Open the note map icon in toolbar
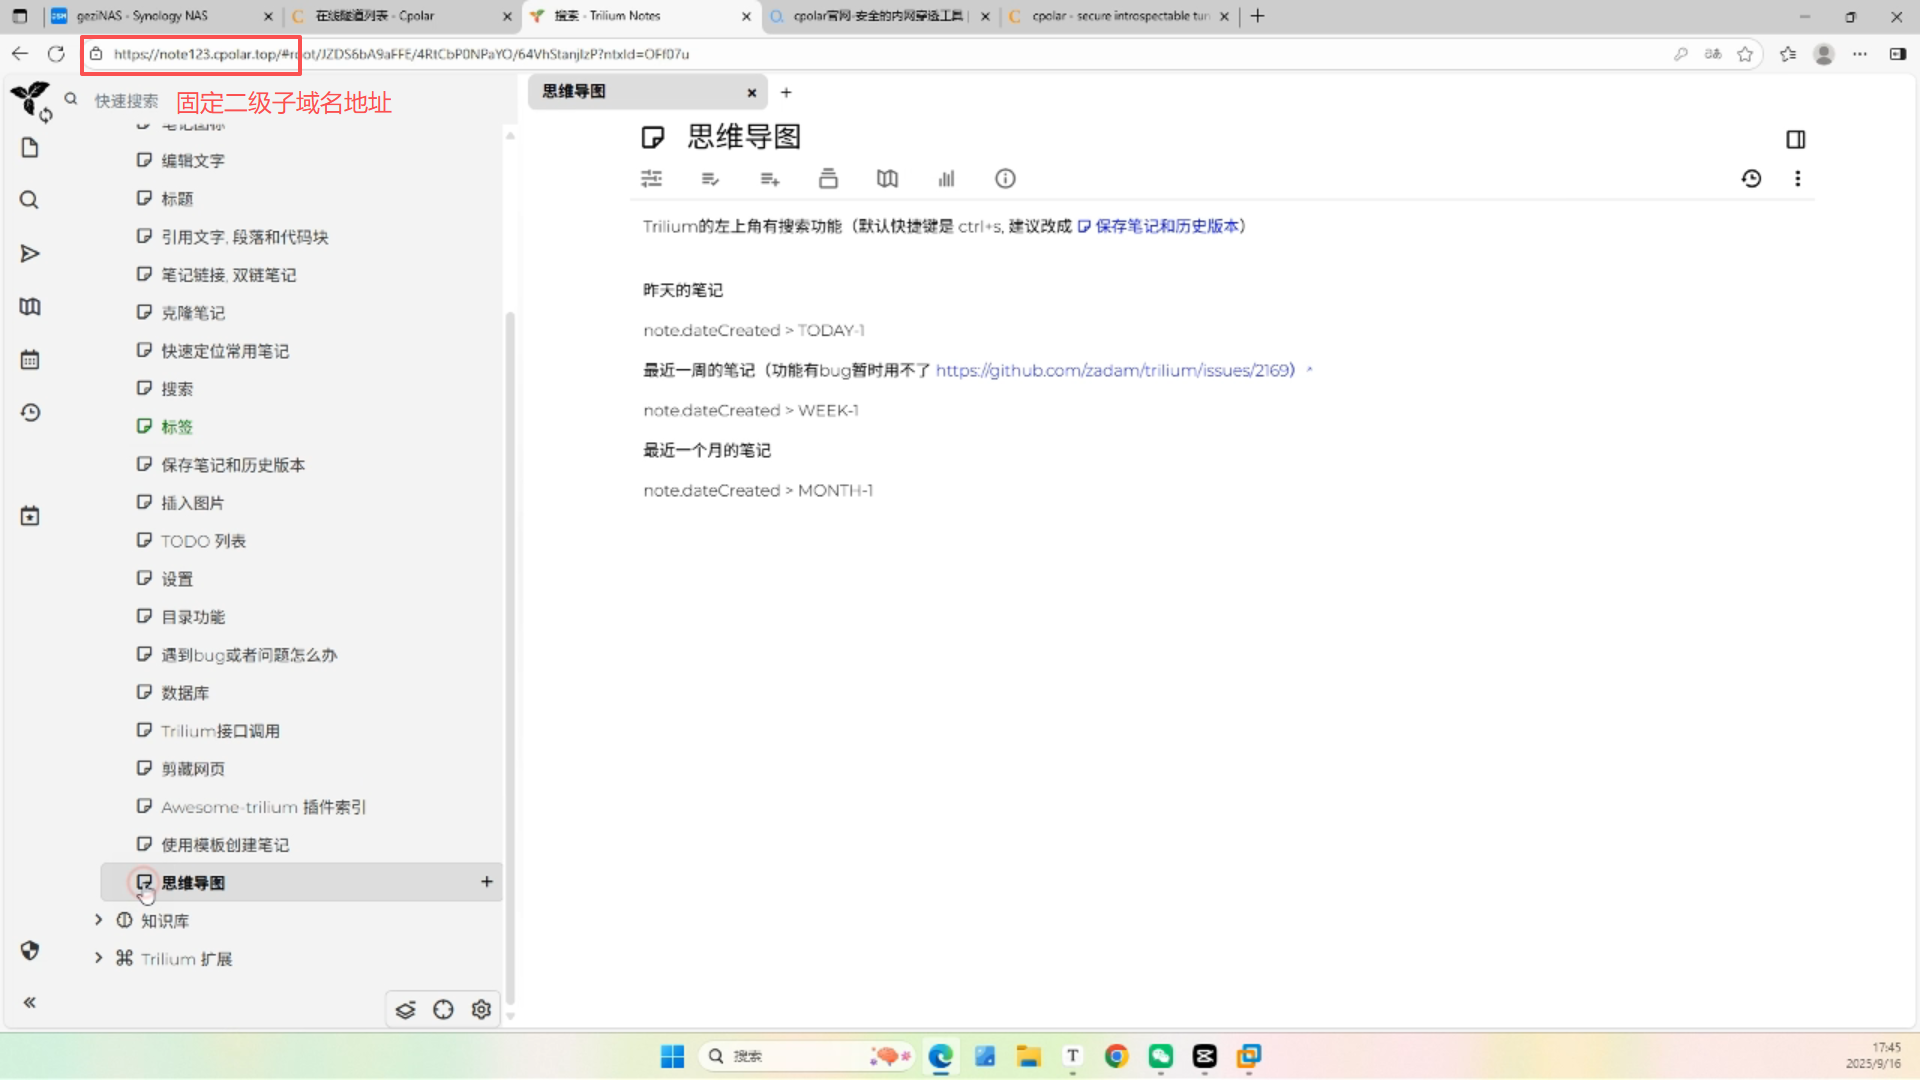This screenshot has height=1080, width=1920. click(887, 178)
